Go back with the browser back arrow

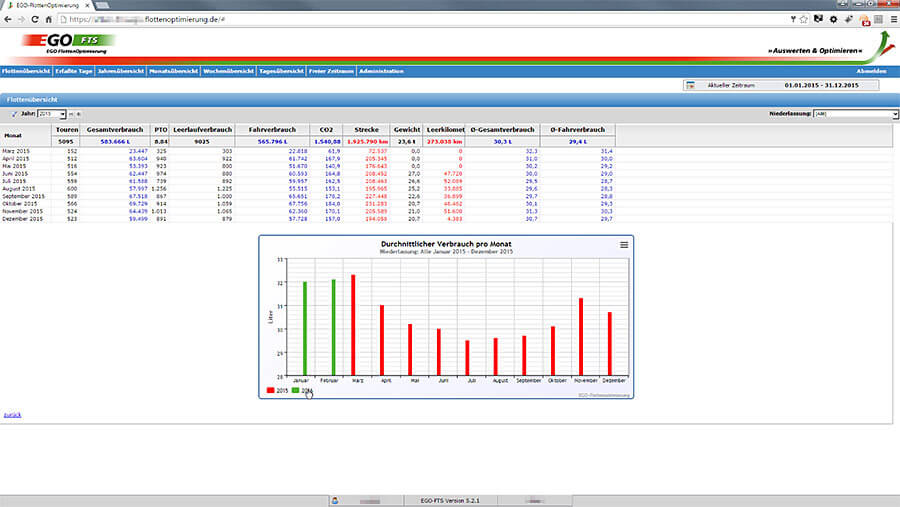click(x=8, y=20)
